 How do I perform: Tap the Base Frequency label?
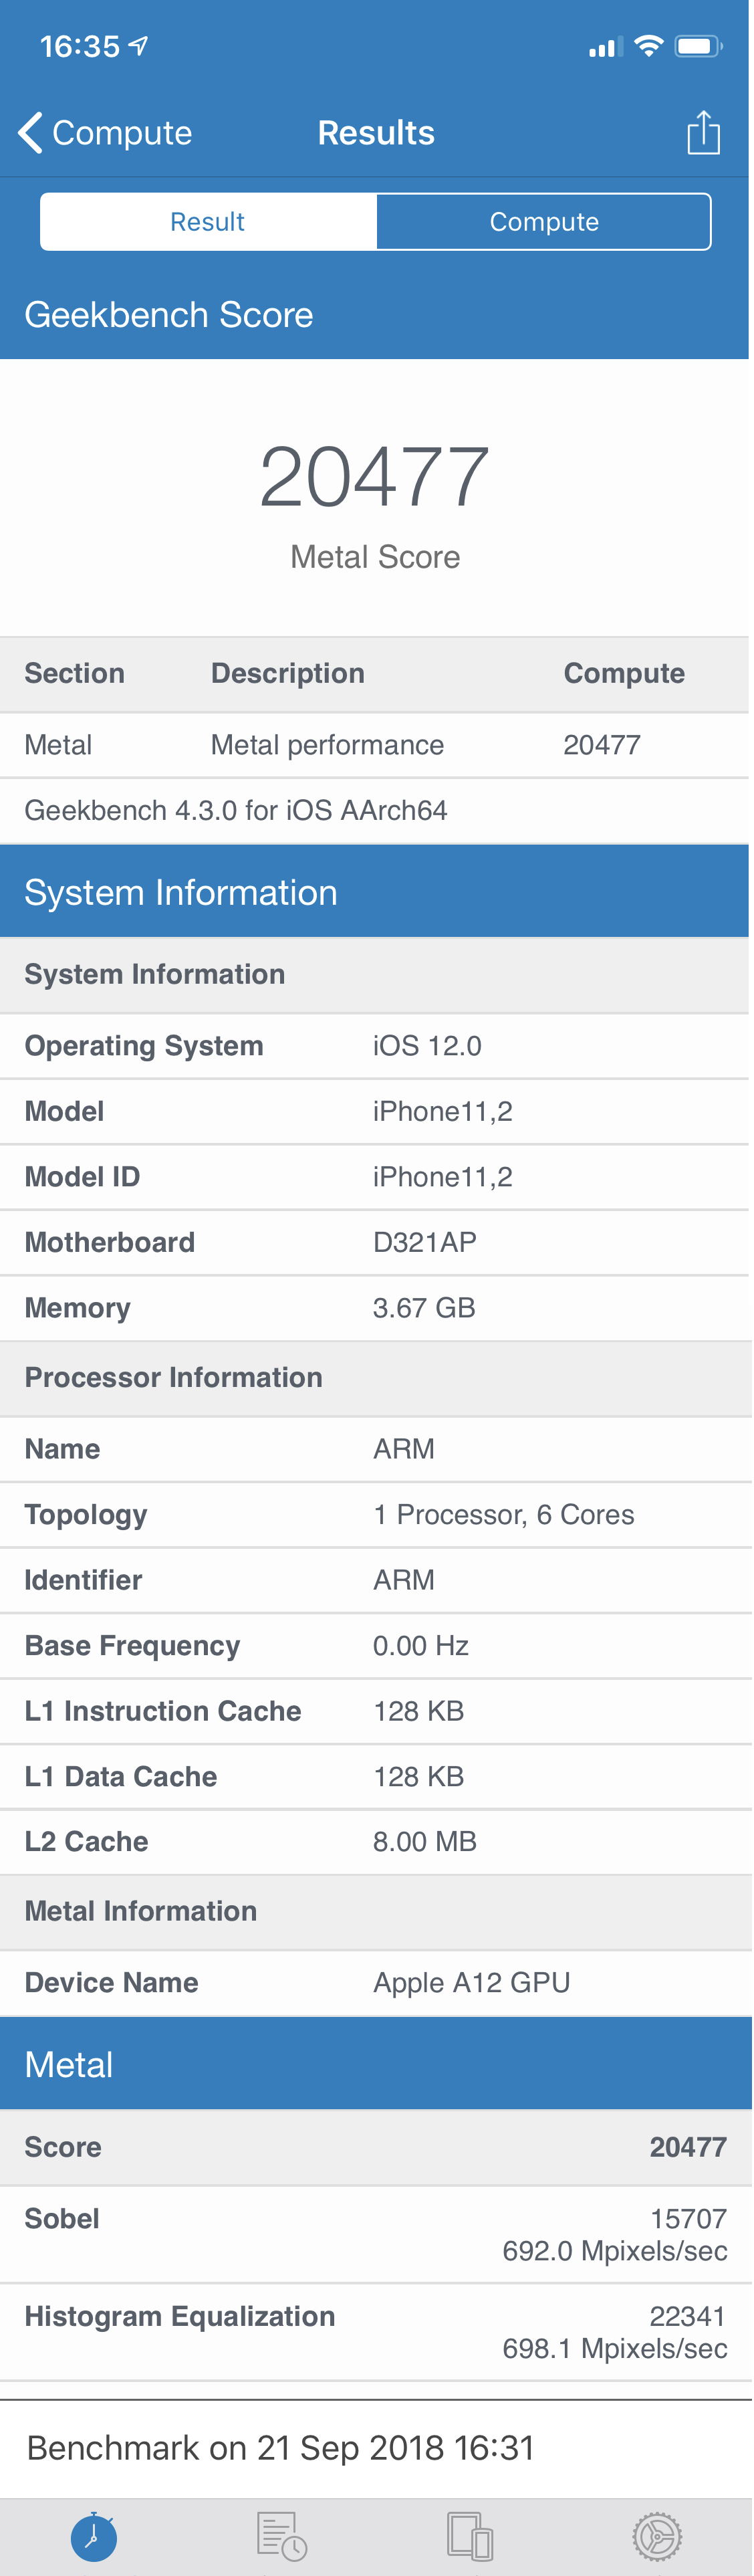[132, 1646]
